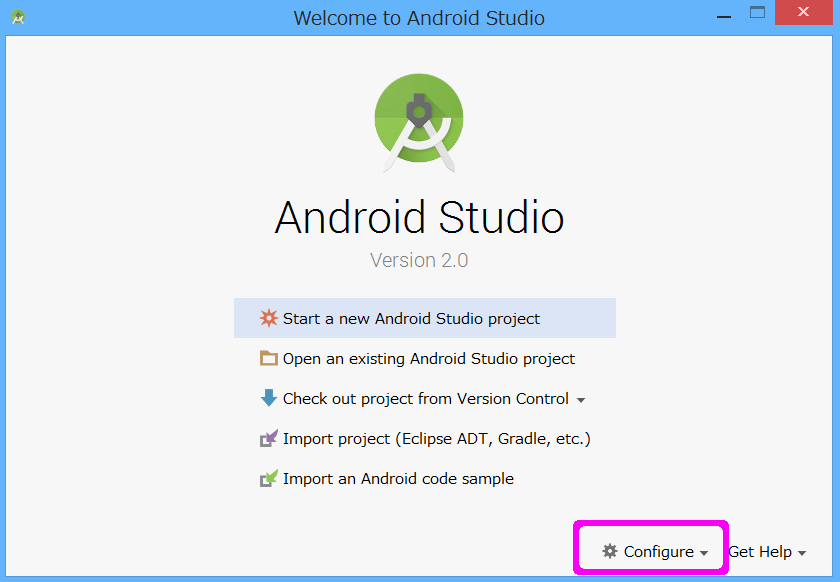Check out project from Version Control

point(425,399)
